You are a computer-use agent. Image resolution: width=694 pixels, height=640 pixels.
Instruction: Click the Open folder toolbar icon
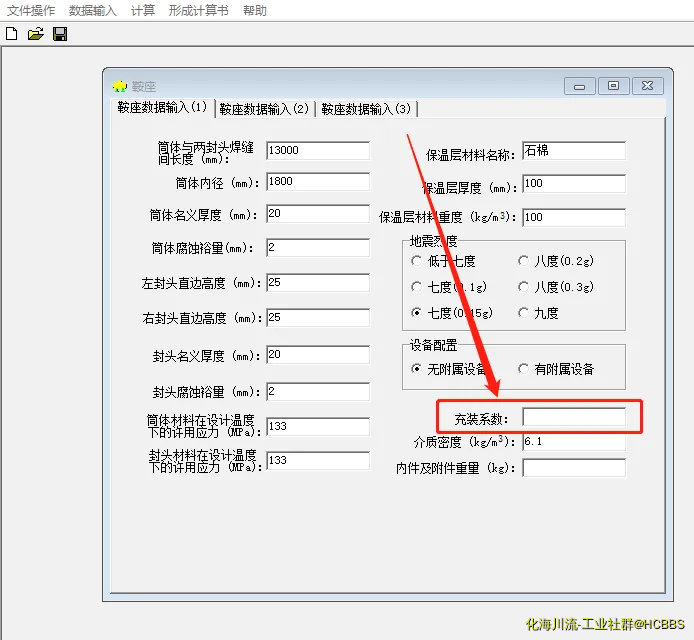[x=36, y=34]
